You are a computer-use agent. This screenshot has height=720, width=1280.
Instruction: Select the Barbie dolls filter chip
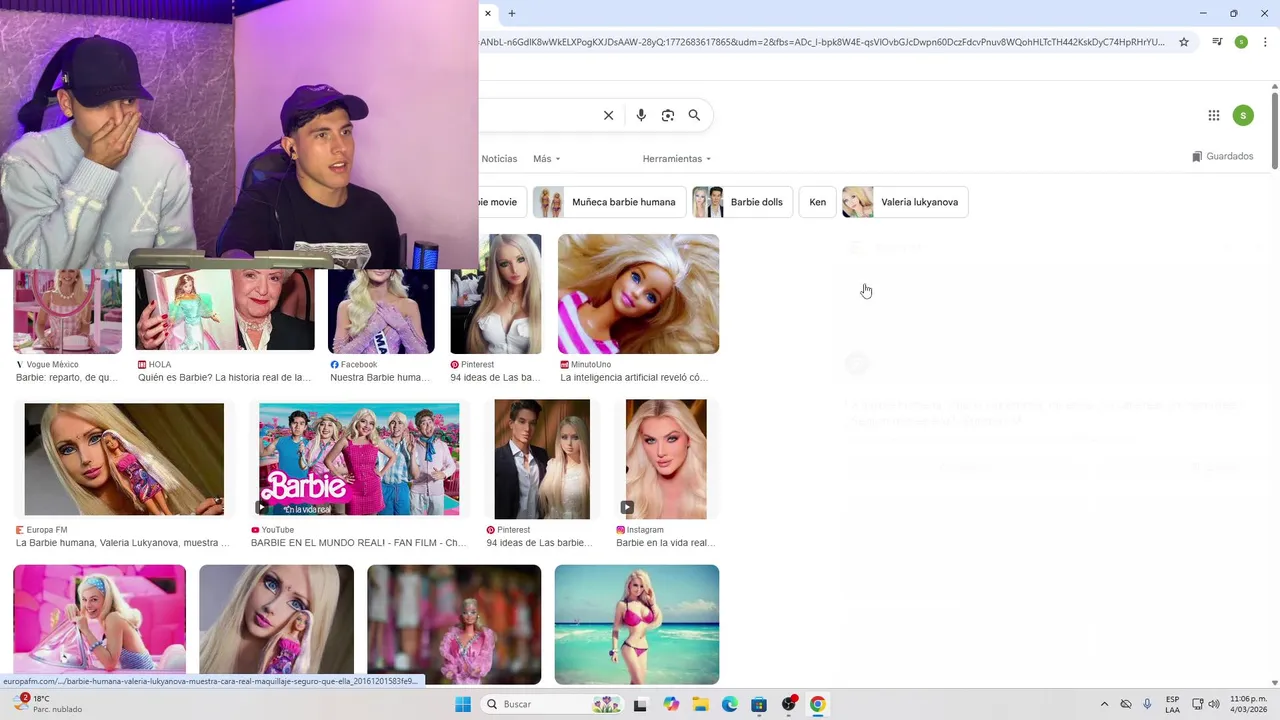742,202
